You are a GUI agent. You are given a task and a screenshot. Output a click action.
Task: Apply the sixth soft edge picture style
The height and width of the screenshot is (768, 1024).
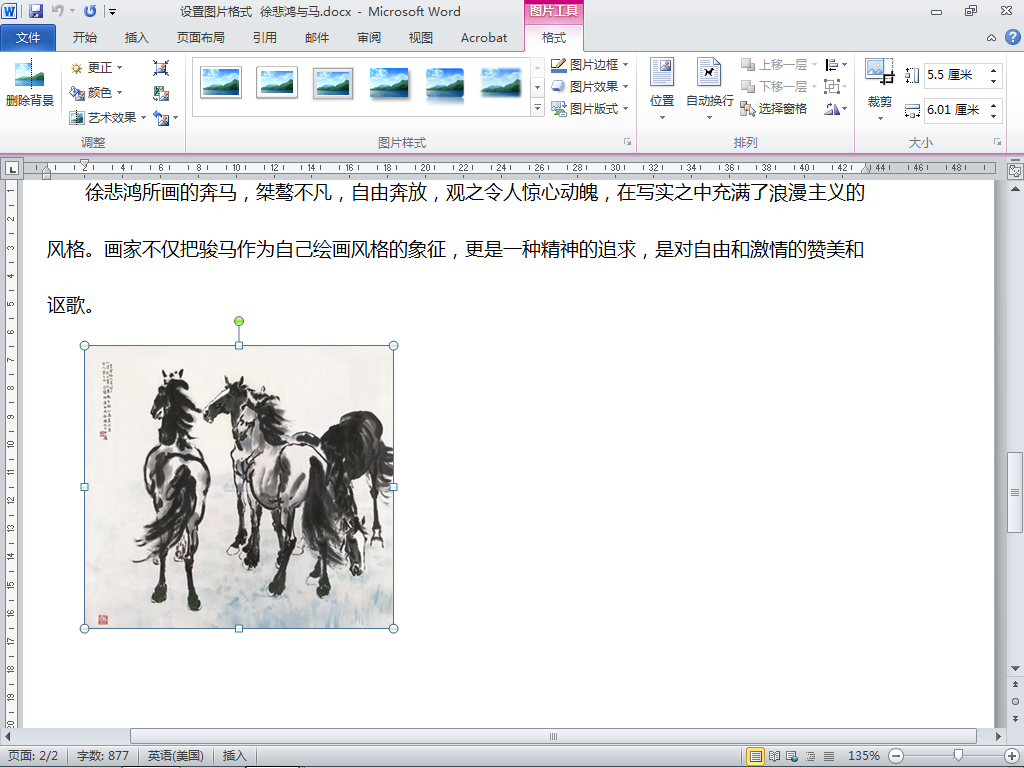[501, 83]
